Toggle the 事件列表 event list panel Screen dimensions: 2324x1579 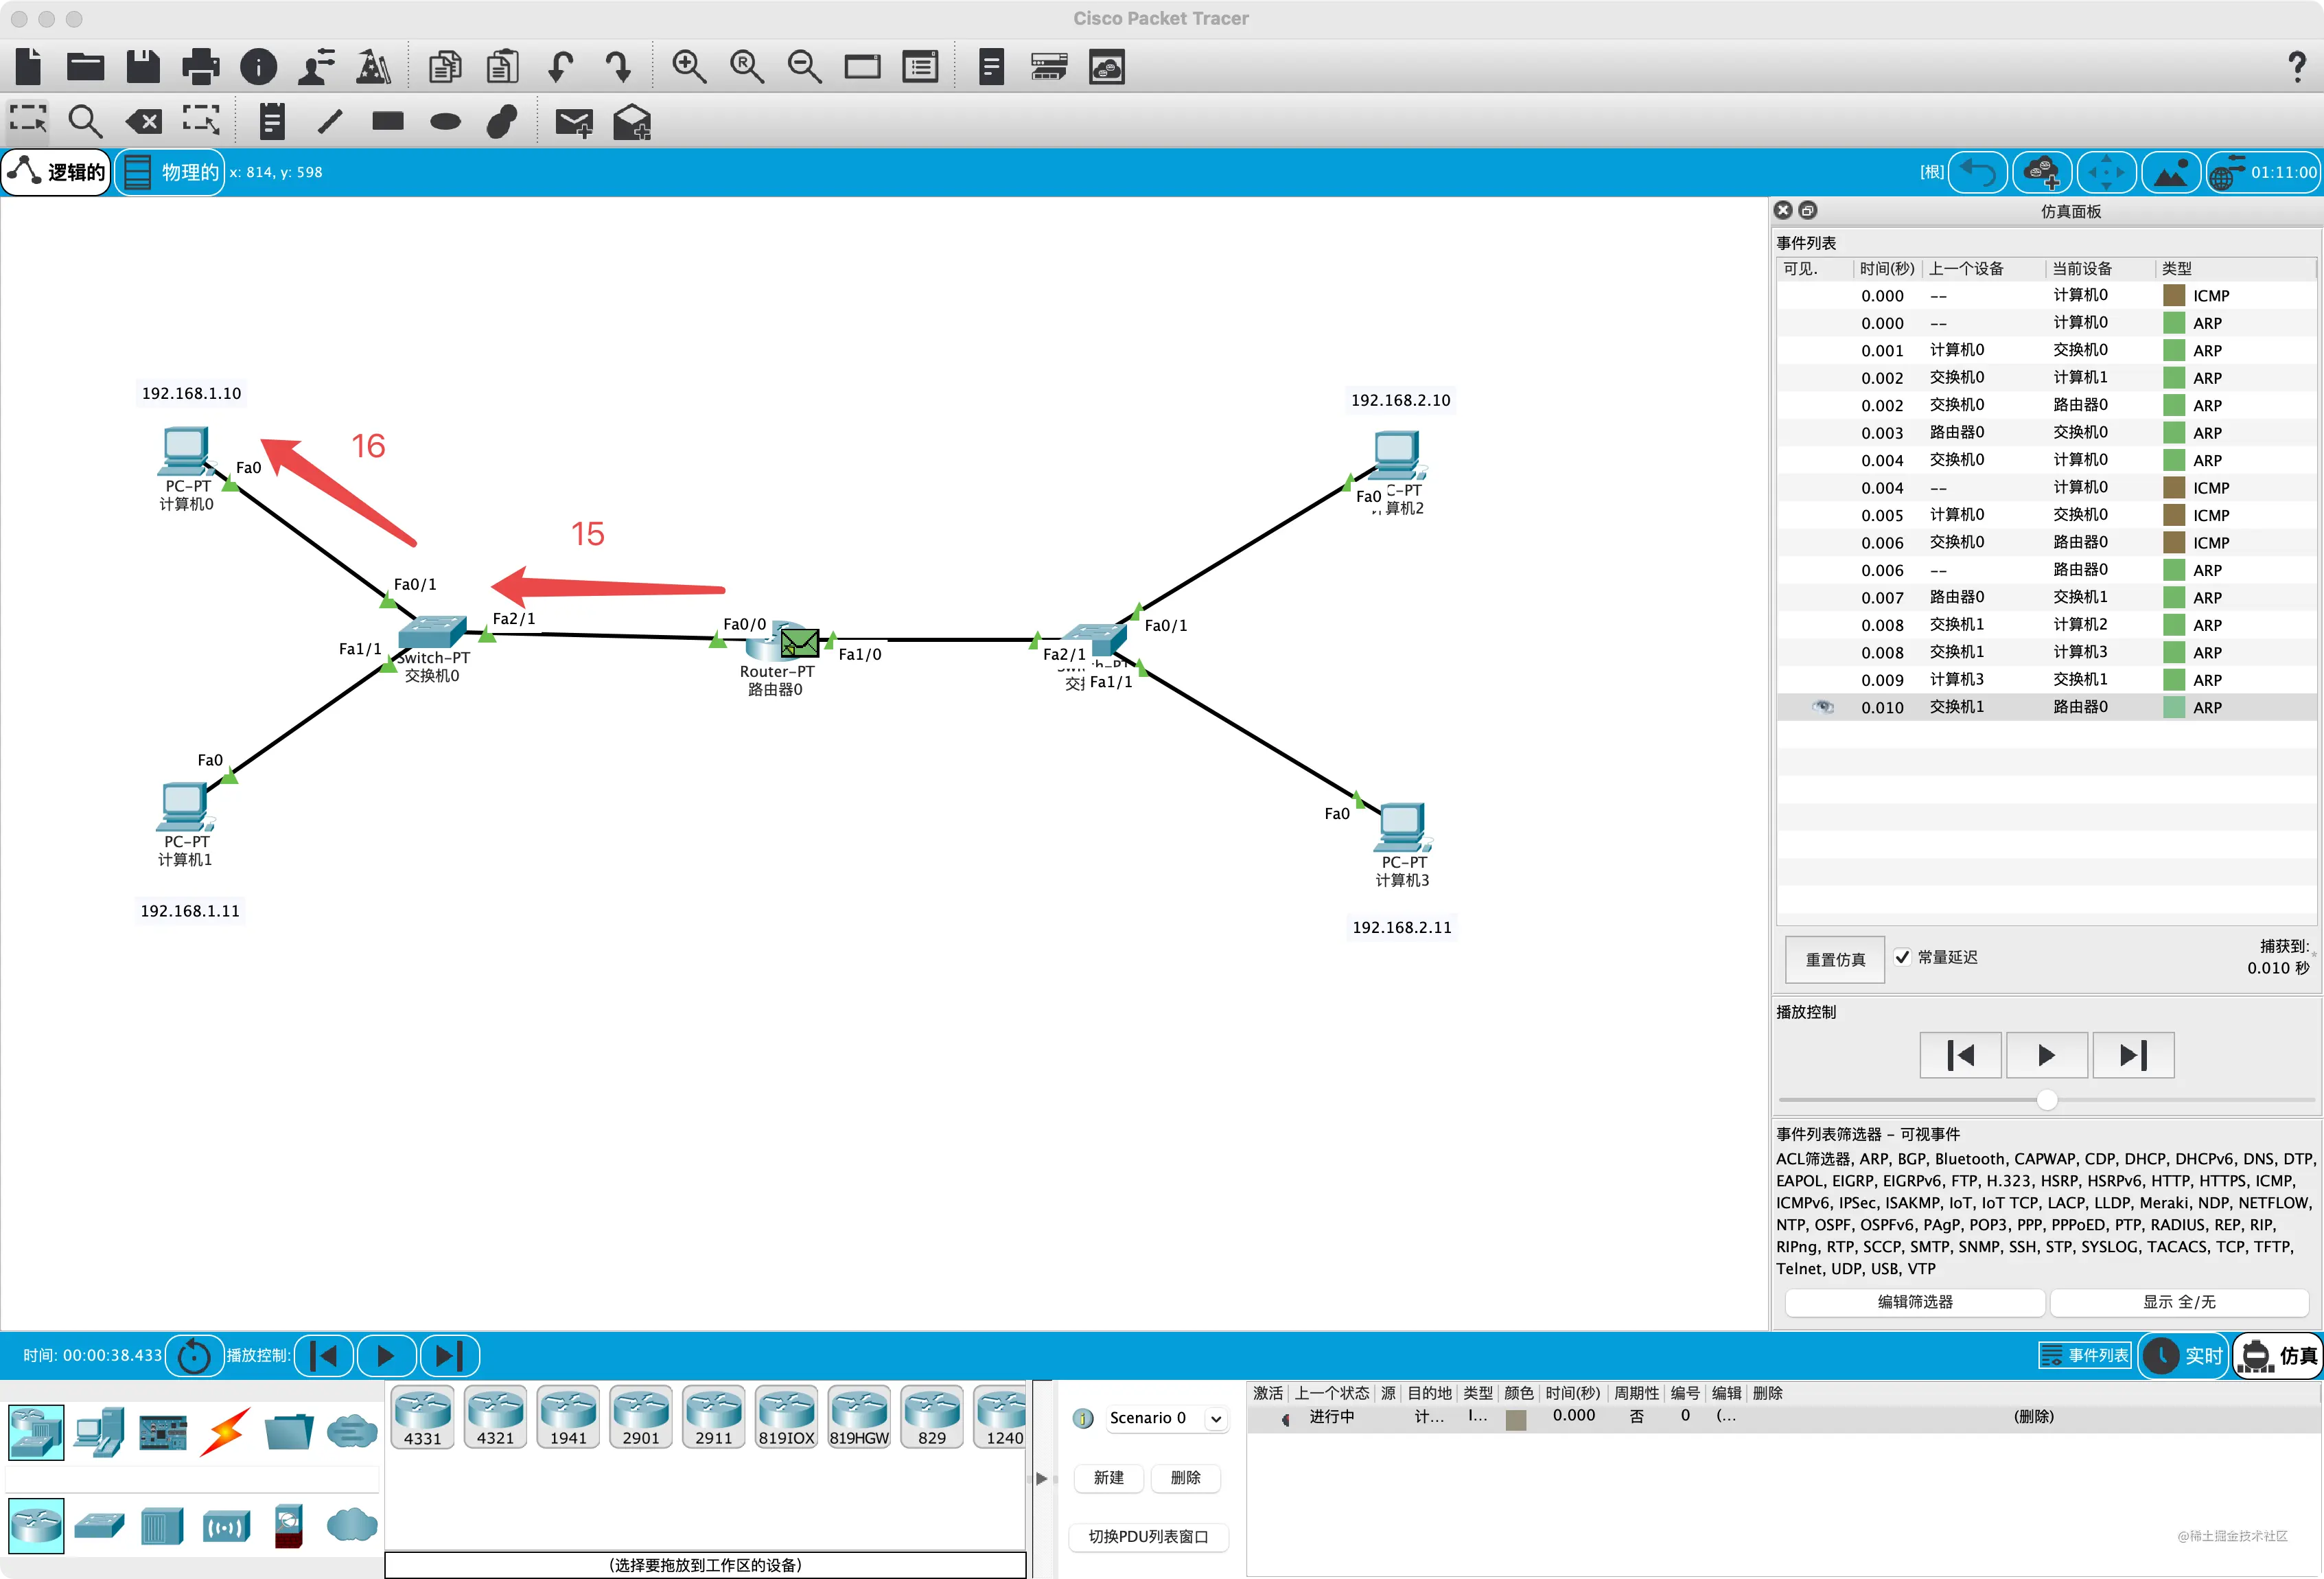click(2085, 1356)
